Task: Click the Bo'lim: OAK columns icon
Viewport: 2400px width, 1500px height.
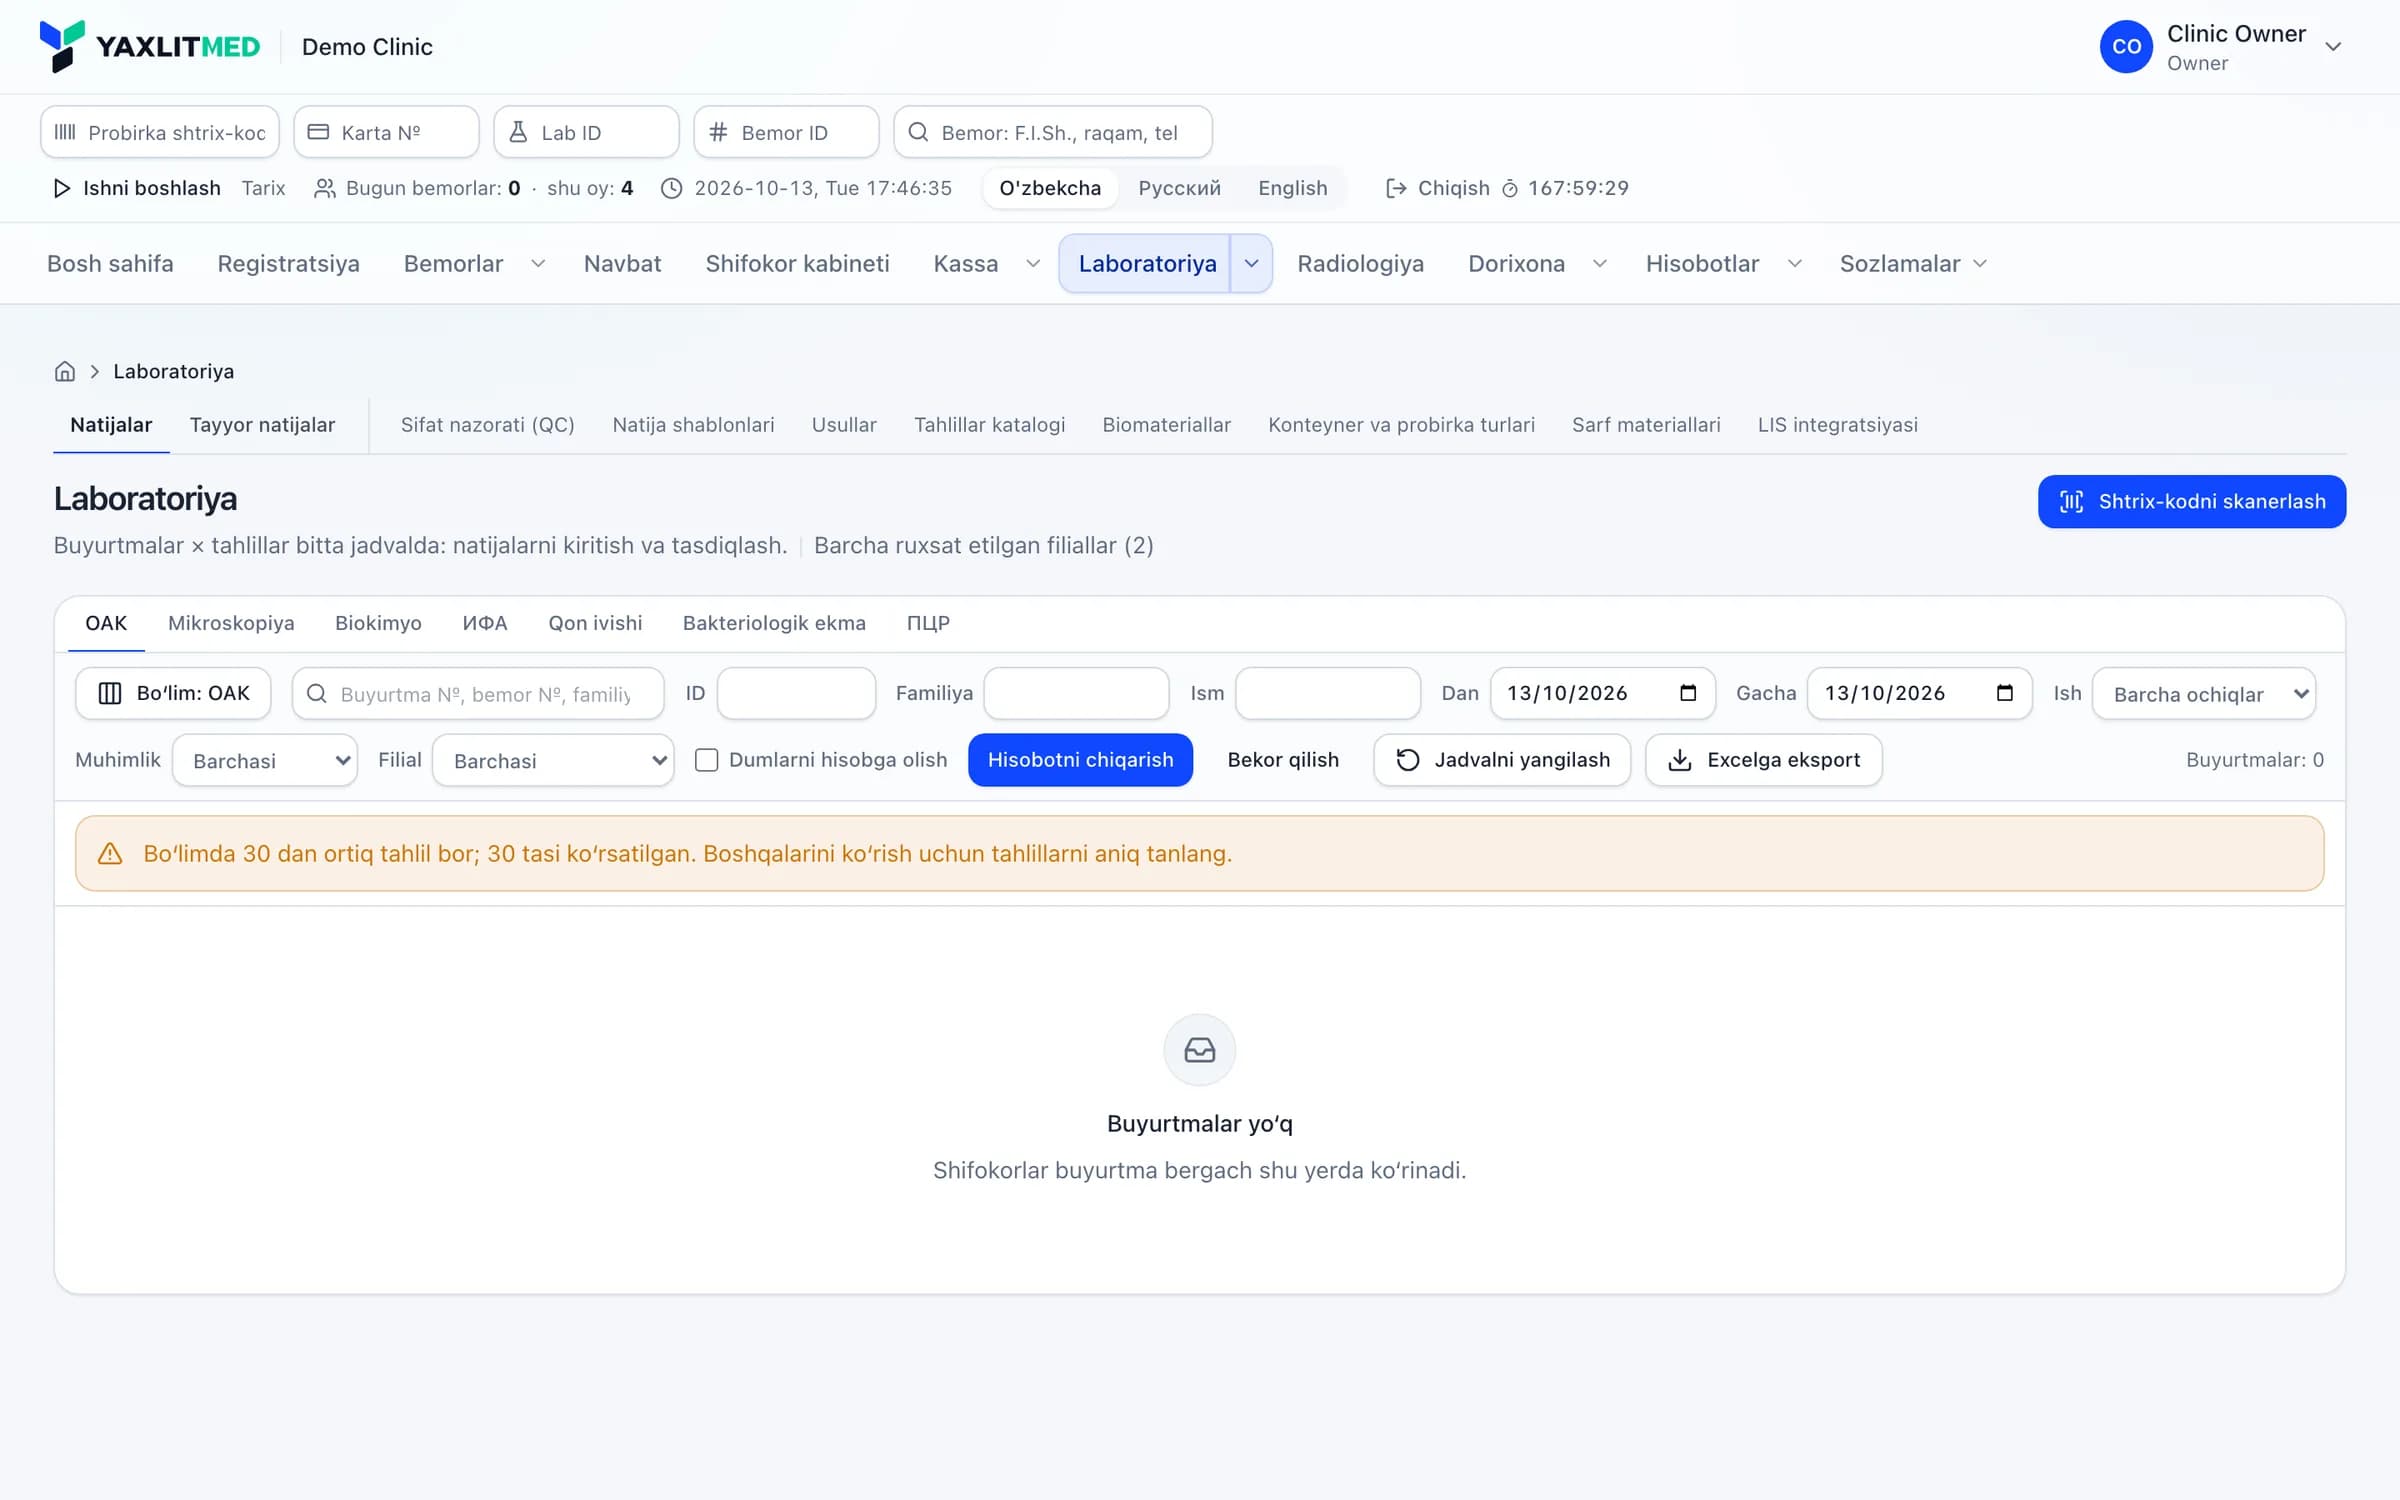Action: tap(110, 693)
